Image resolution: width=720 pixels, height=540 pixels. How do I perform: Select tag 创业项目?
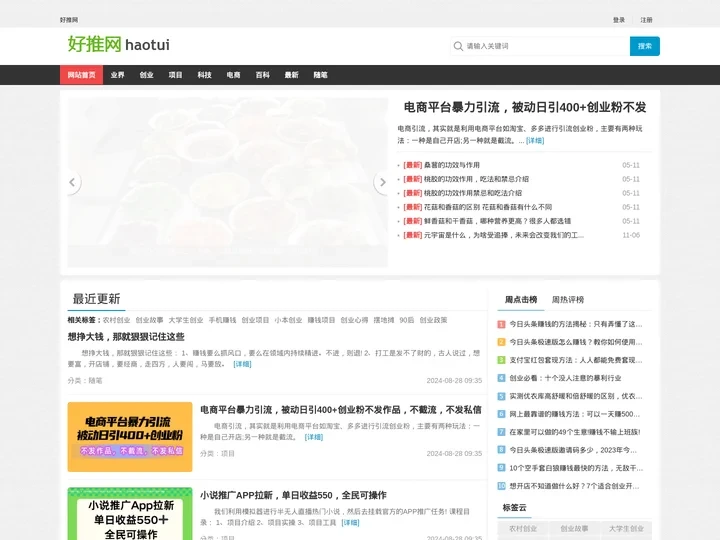click(x=255, y=320)
